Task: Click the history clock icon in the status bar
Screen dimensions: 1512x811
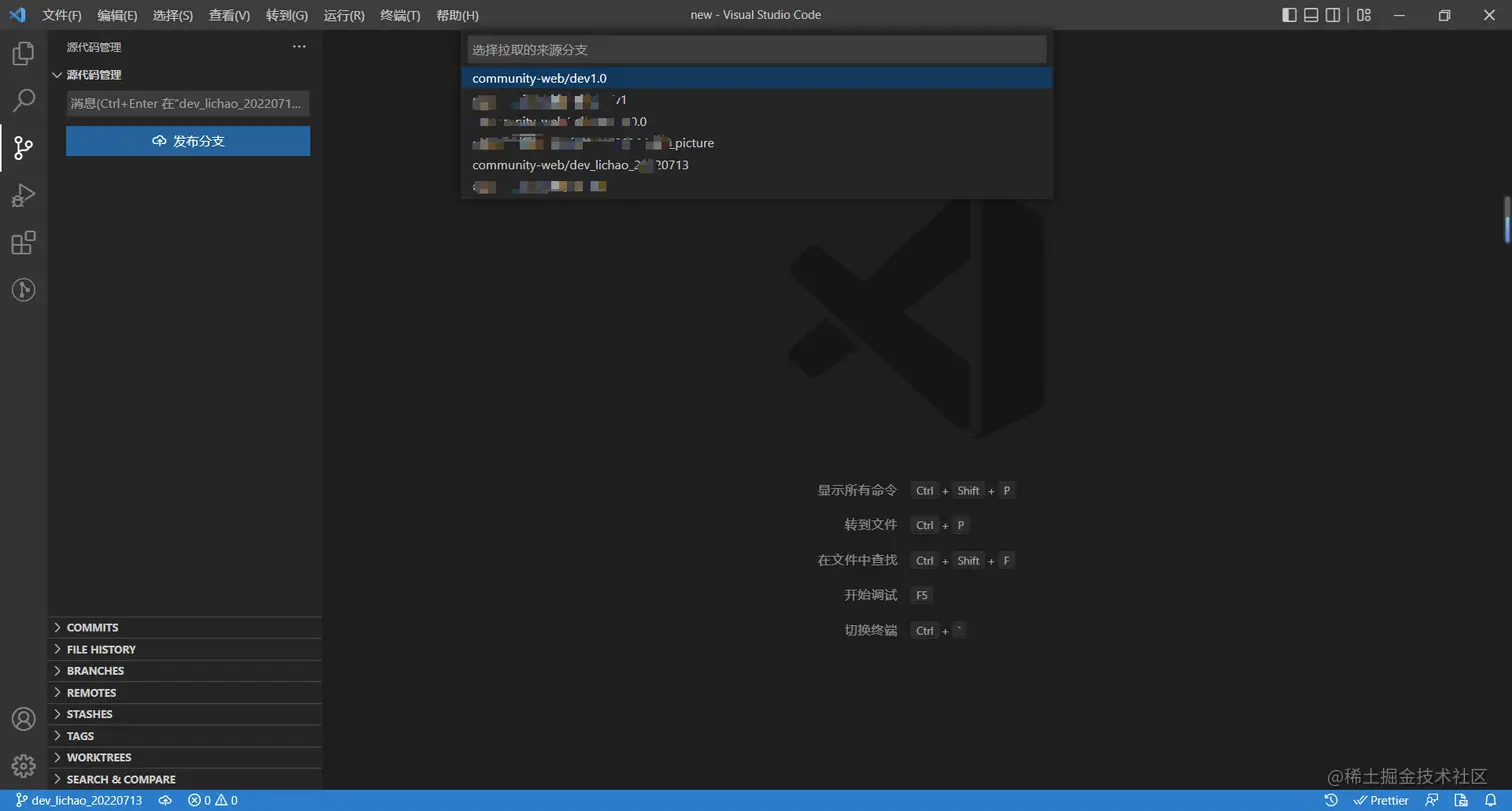Action: coord(1331,801)
